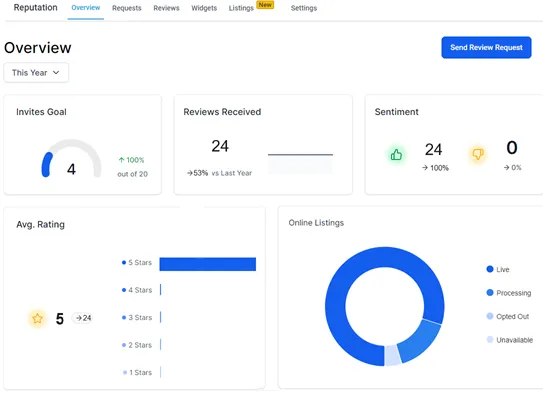Toggle the Opted Out legend item
Screen dimensions: 543x394
click(x=507, y=316)
